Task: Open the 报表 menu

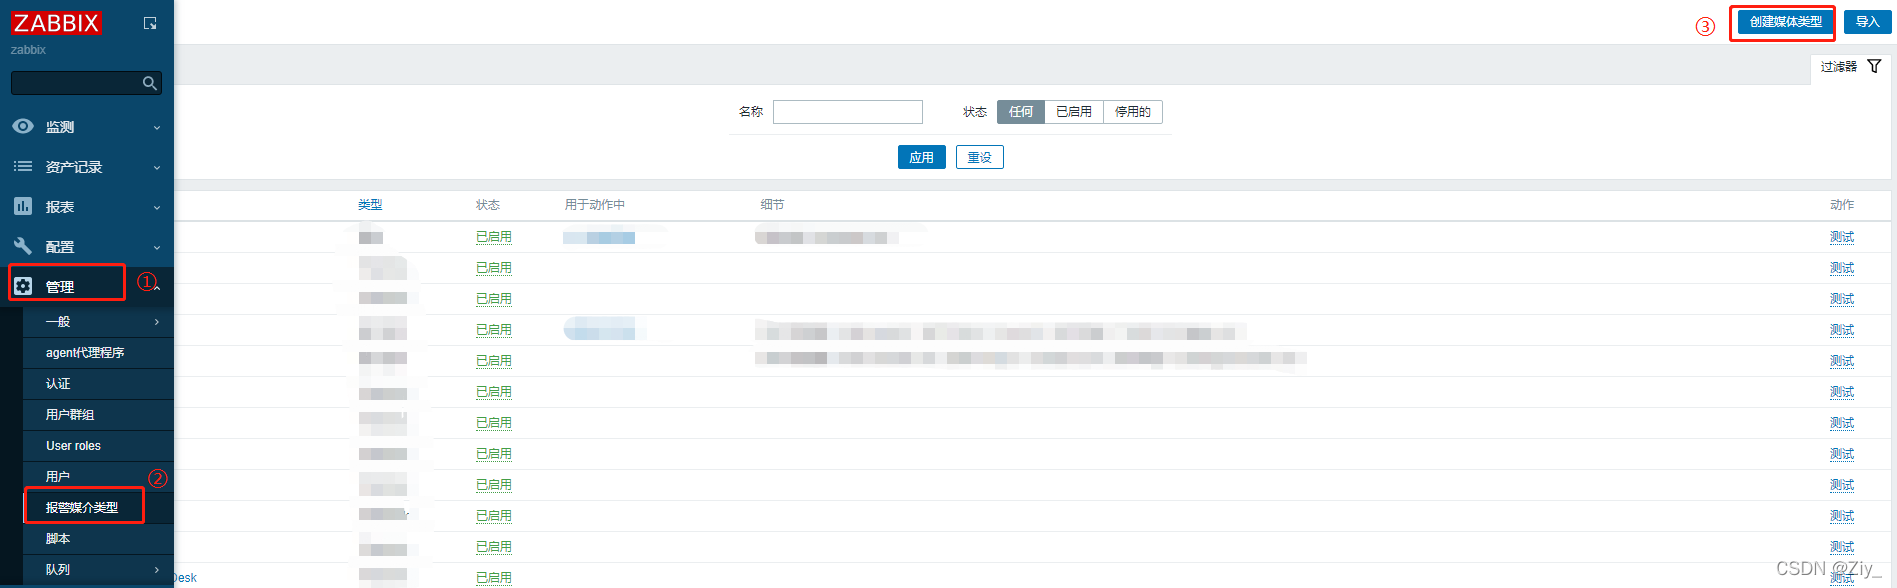Action: click(x=60, y=207)
